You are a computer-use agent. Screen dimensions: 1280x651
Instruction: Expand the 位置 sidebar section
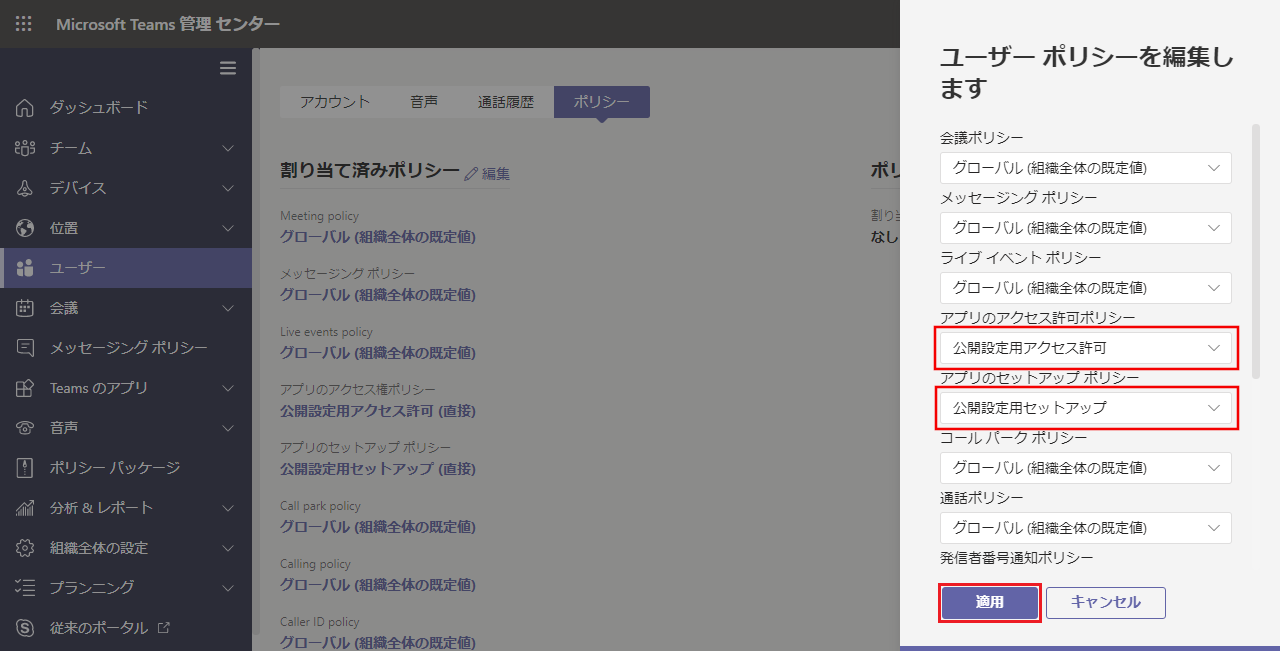coord(228,228)
